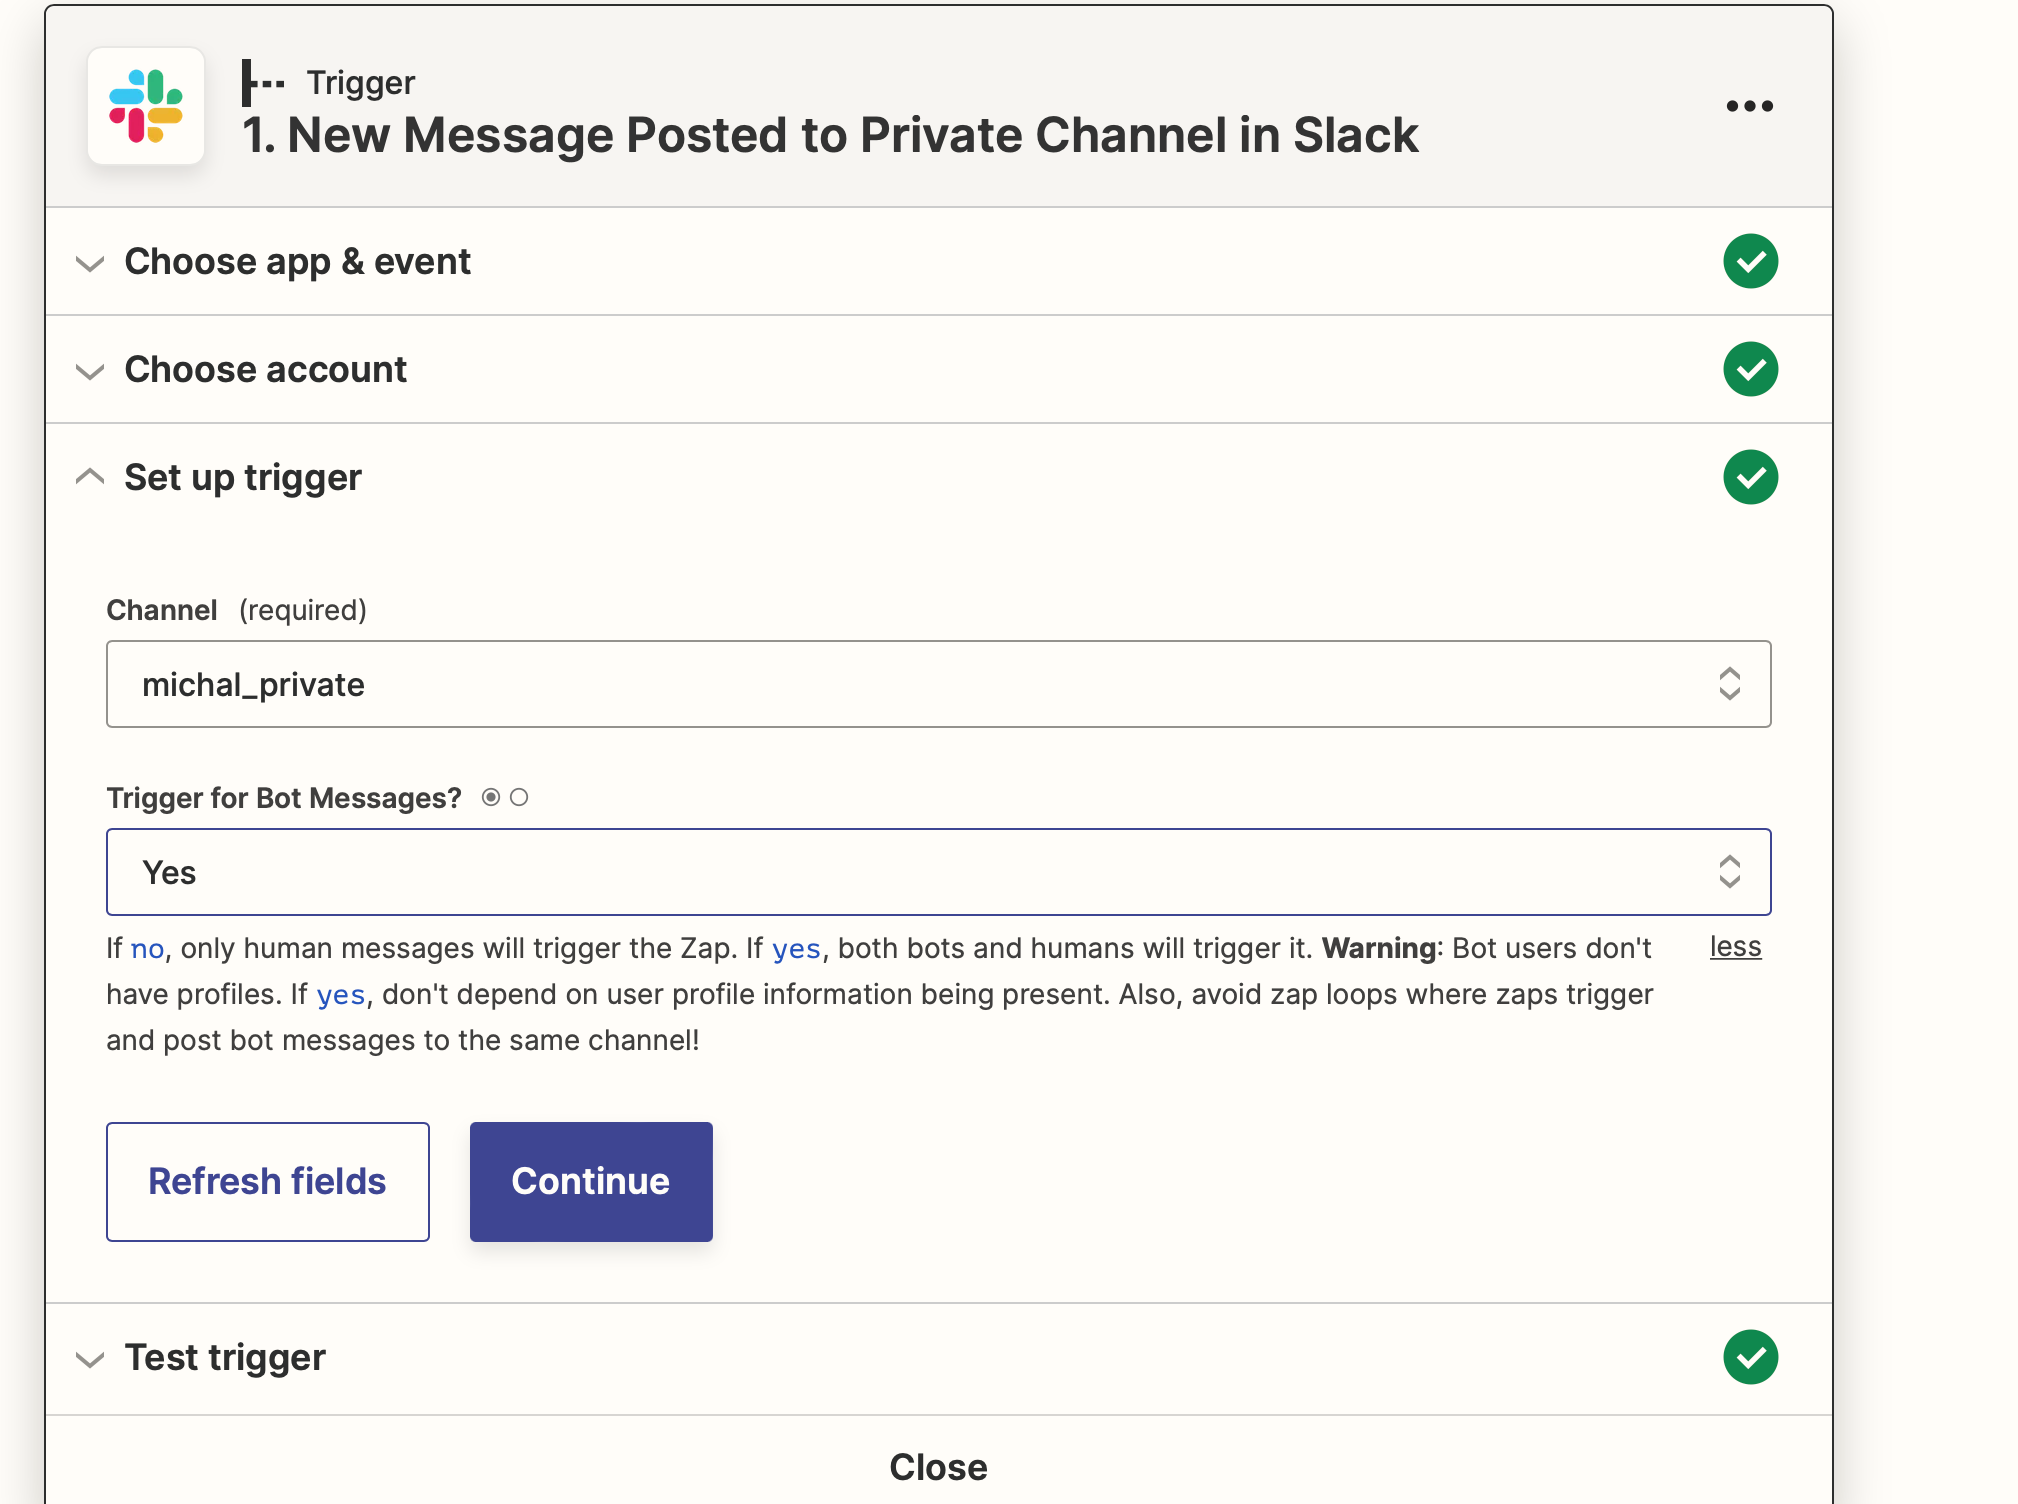Click the less link to shorten help text
2018x1504 pixels.
coord(1735,946)
